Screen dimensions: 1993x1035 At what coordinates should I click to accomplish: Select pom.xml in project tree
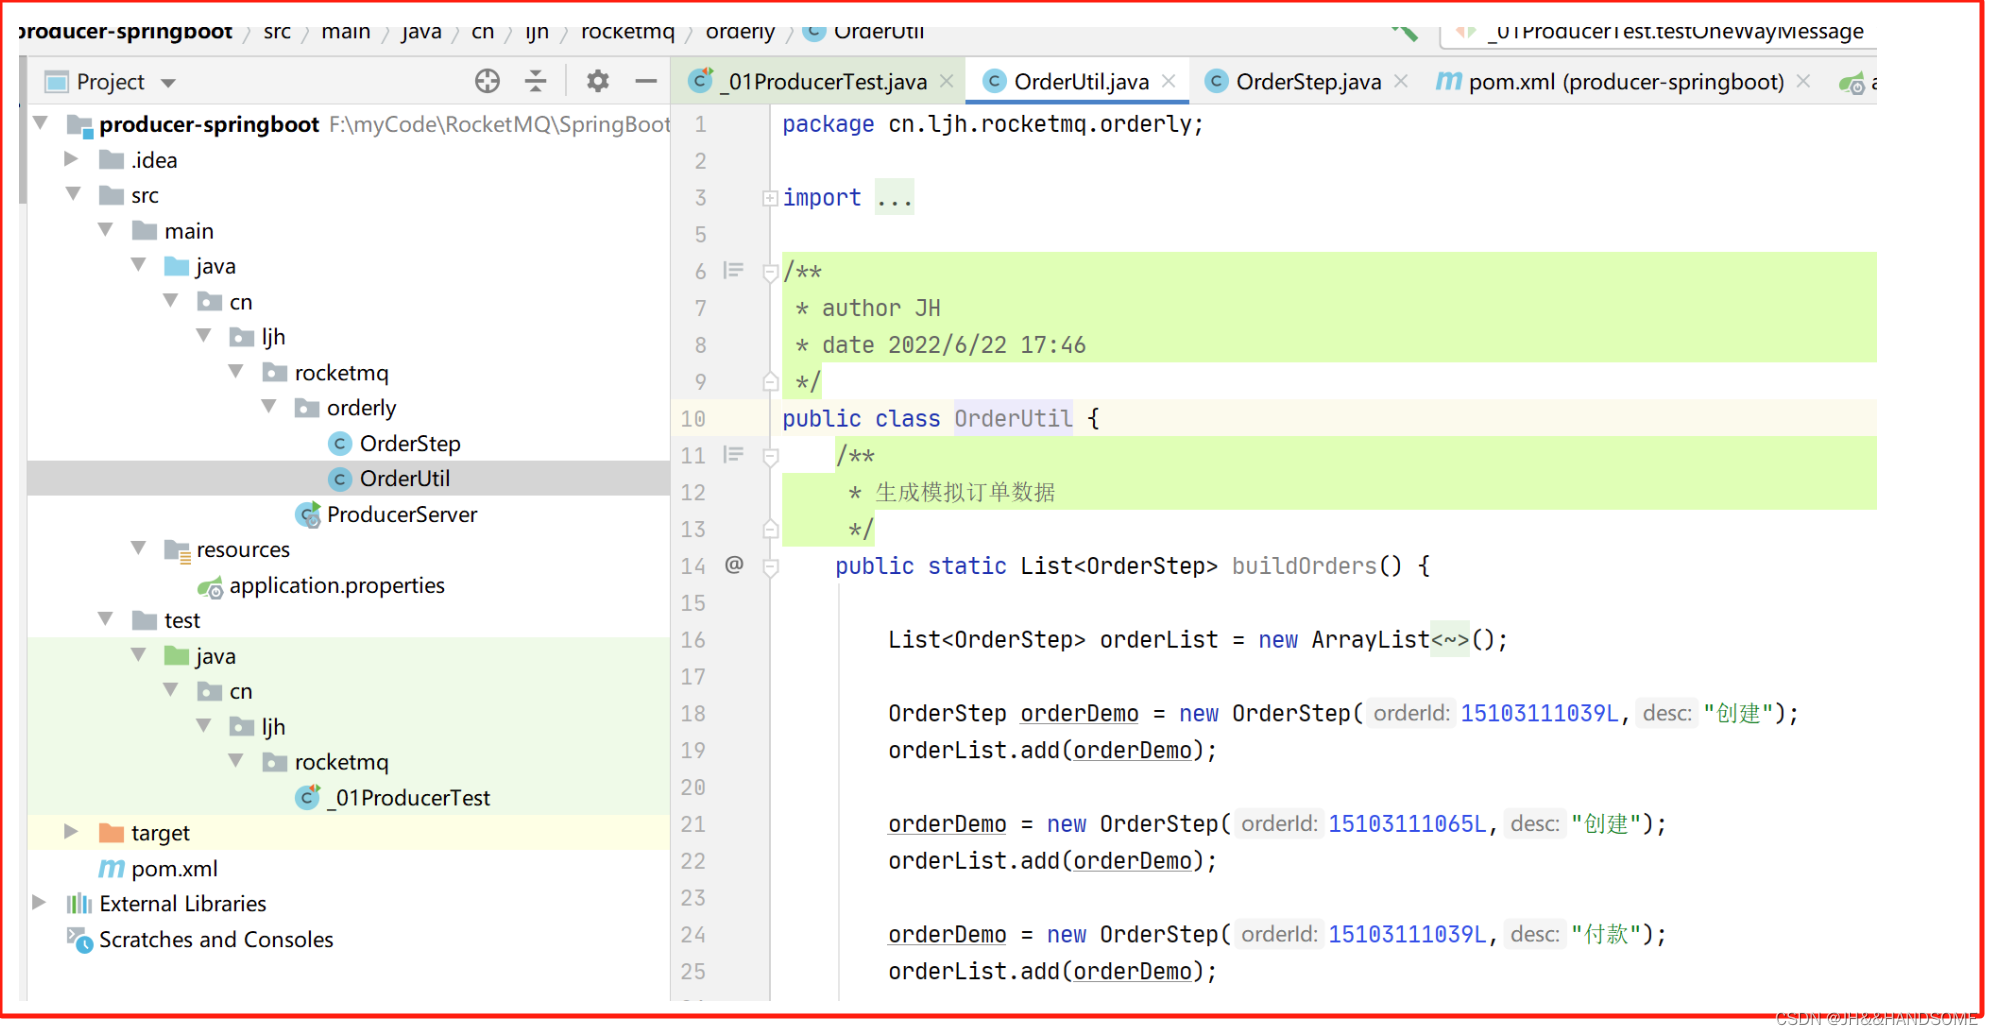[158, 869]
